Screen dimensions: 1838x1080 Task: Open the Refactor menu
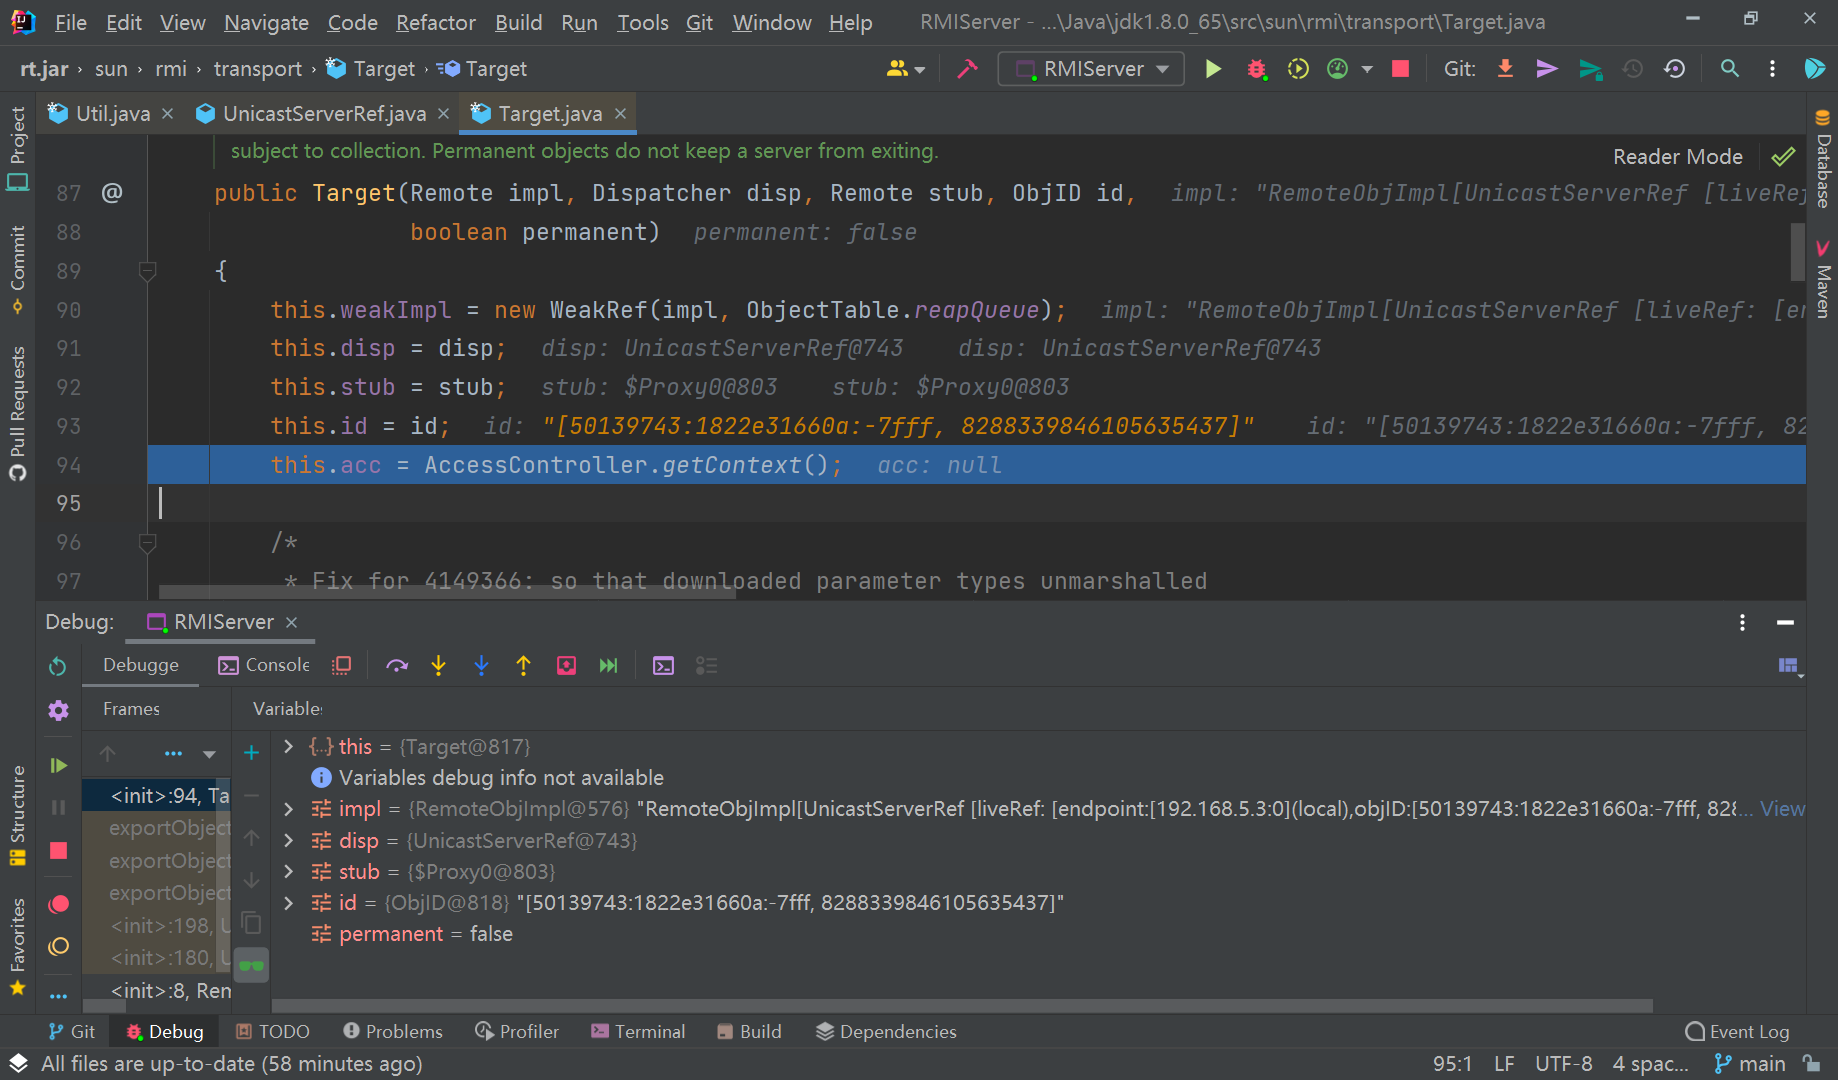point(435,22)
